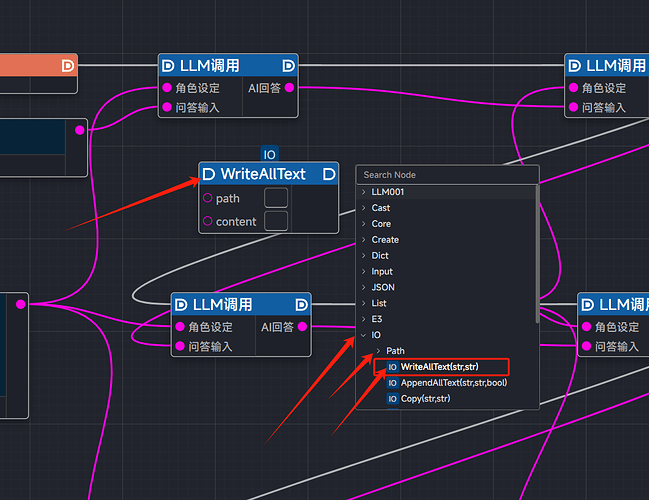
Task: Click the content value box on WriteAllText
Action: click(x=276, y=221)
